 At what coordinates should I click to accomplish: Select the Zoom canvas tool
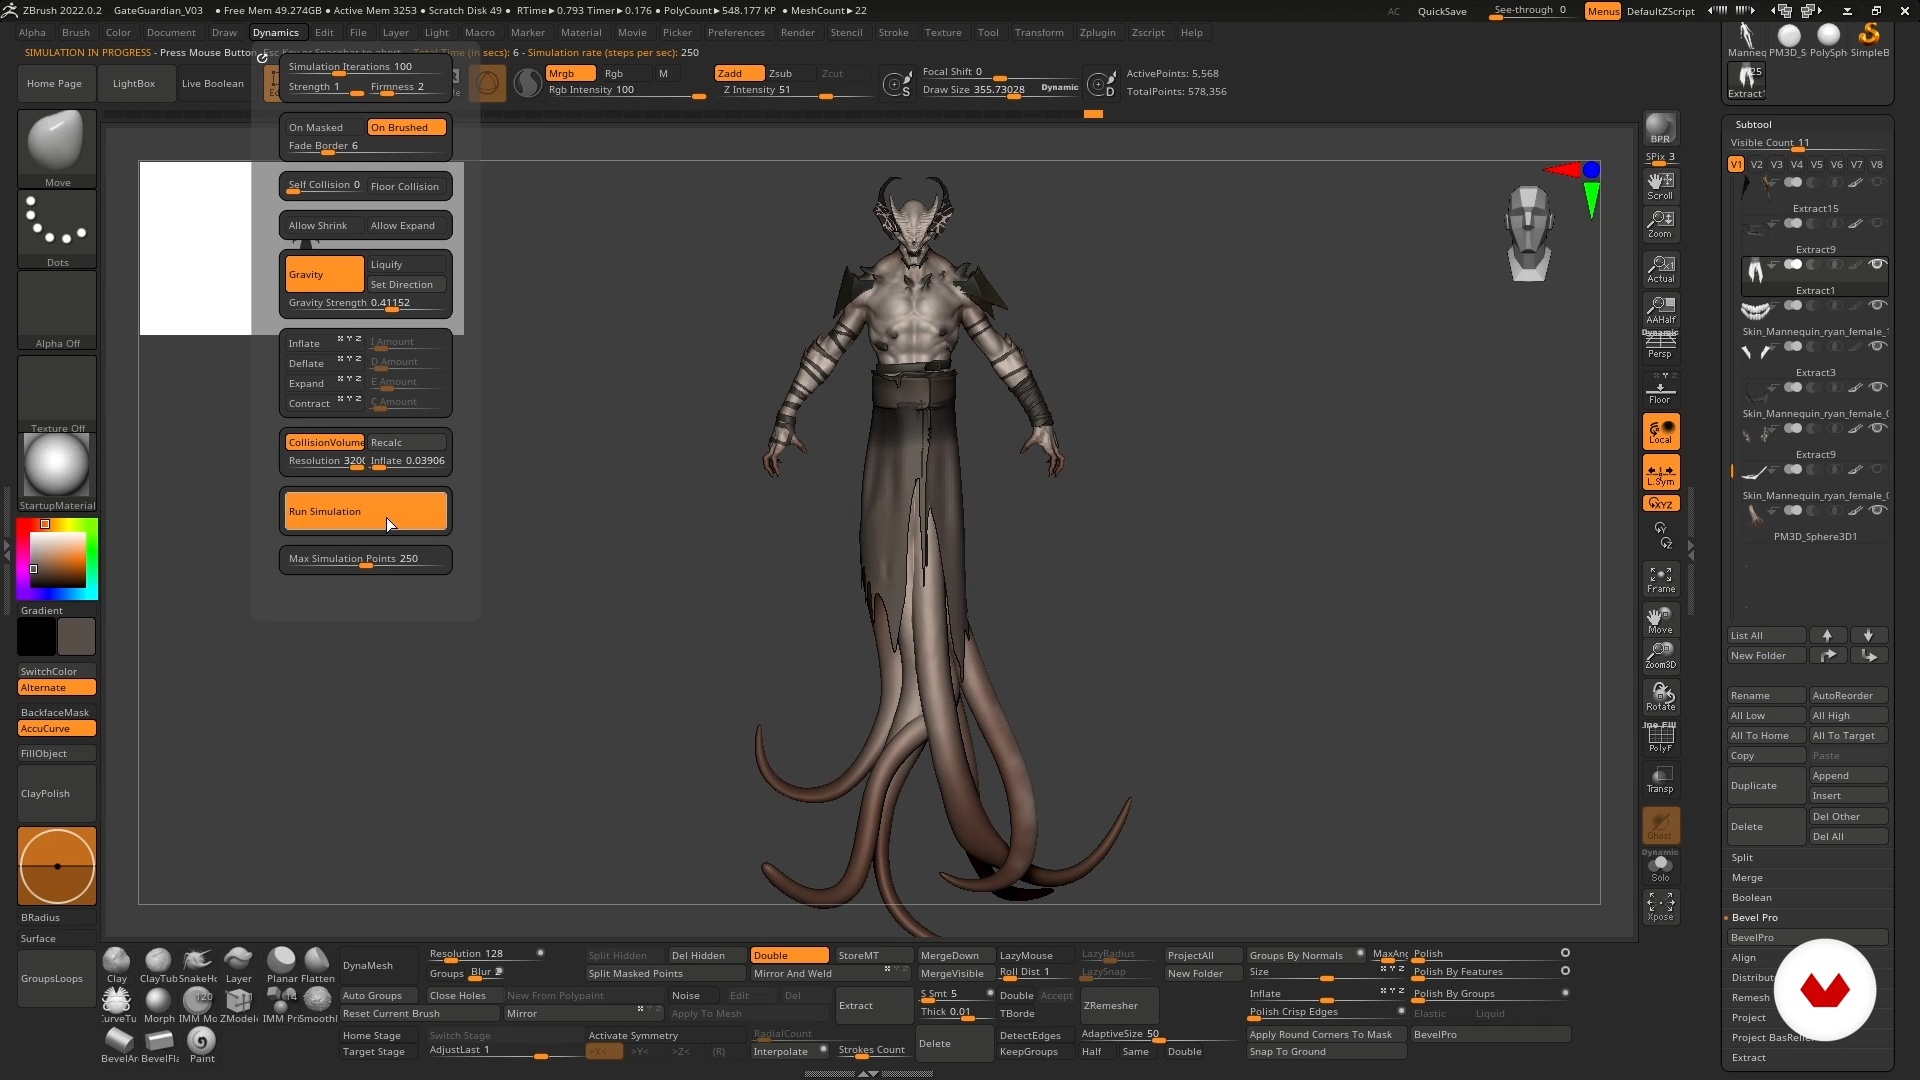click(1660, 223)
